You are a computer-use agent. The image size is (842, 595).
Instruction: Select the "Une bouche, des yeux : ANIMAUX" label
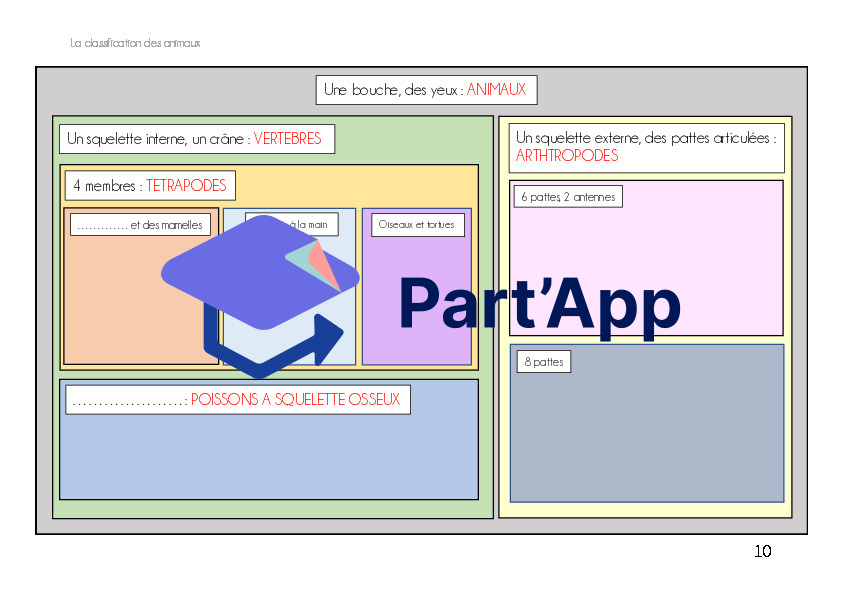[426, 90]
